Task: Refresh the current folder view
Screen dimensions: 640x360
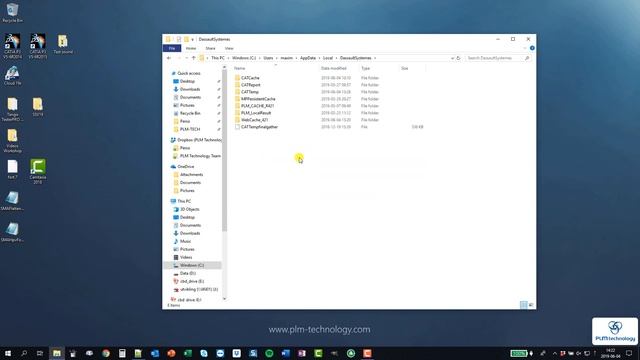Action: [x=458, y=58]
